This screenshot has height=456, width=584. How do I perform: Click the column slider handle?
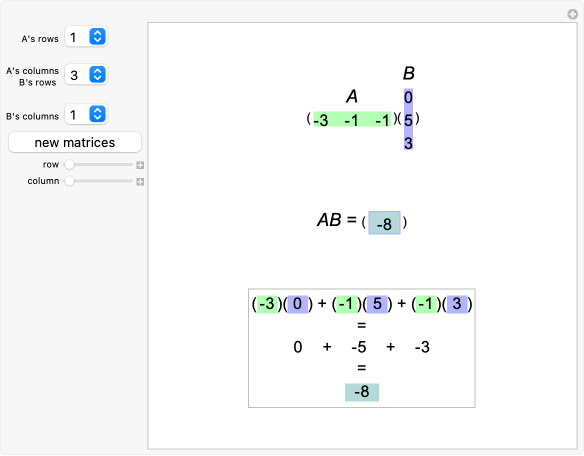tap(69, 181)
